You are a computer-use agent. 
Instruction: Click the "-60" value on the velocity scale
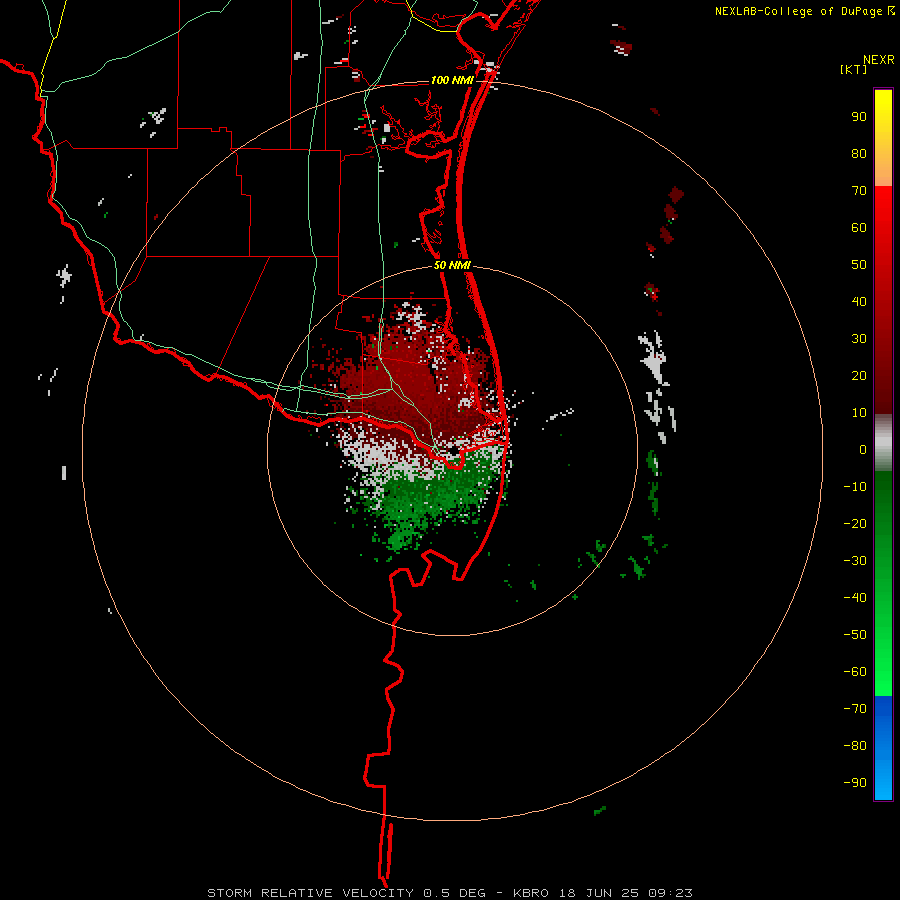click(x=855, y=672)
